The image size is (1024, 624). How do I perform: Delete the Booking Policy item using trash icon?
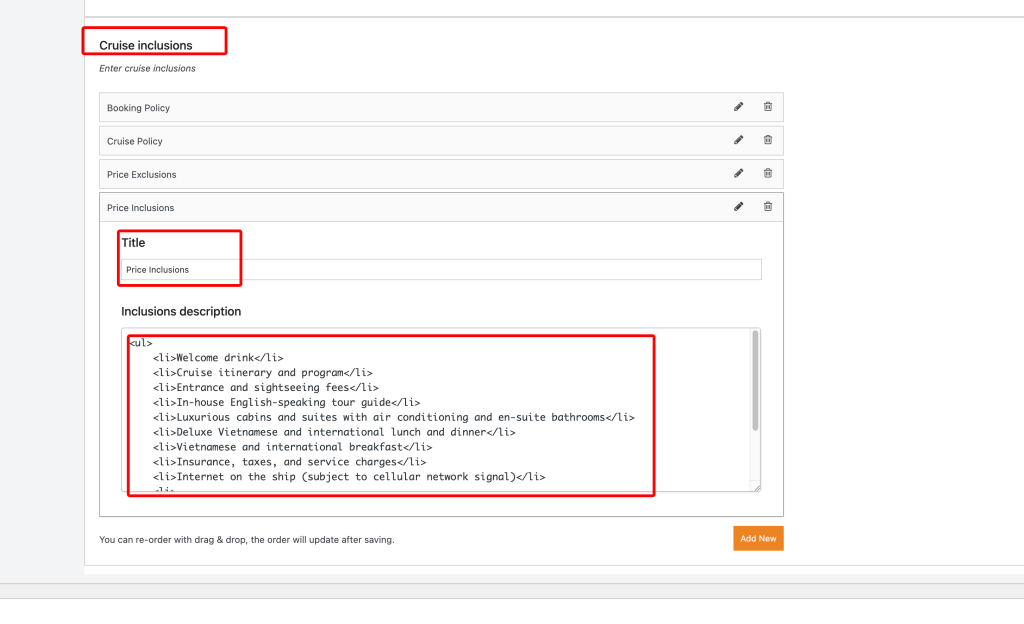(x=768, y=107)
